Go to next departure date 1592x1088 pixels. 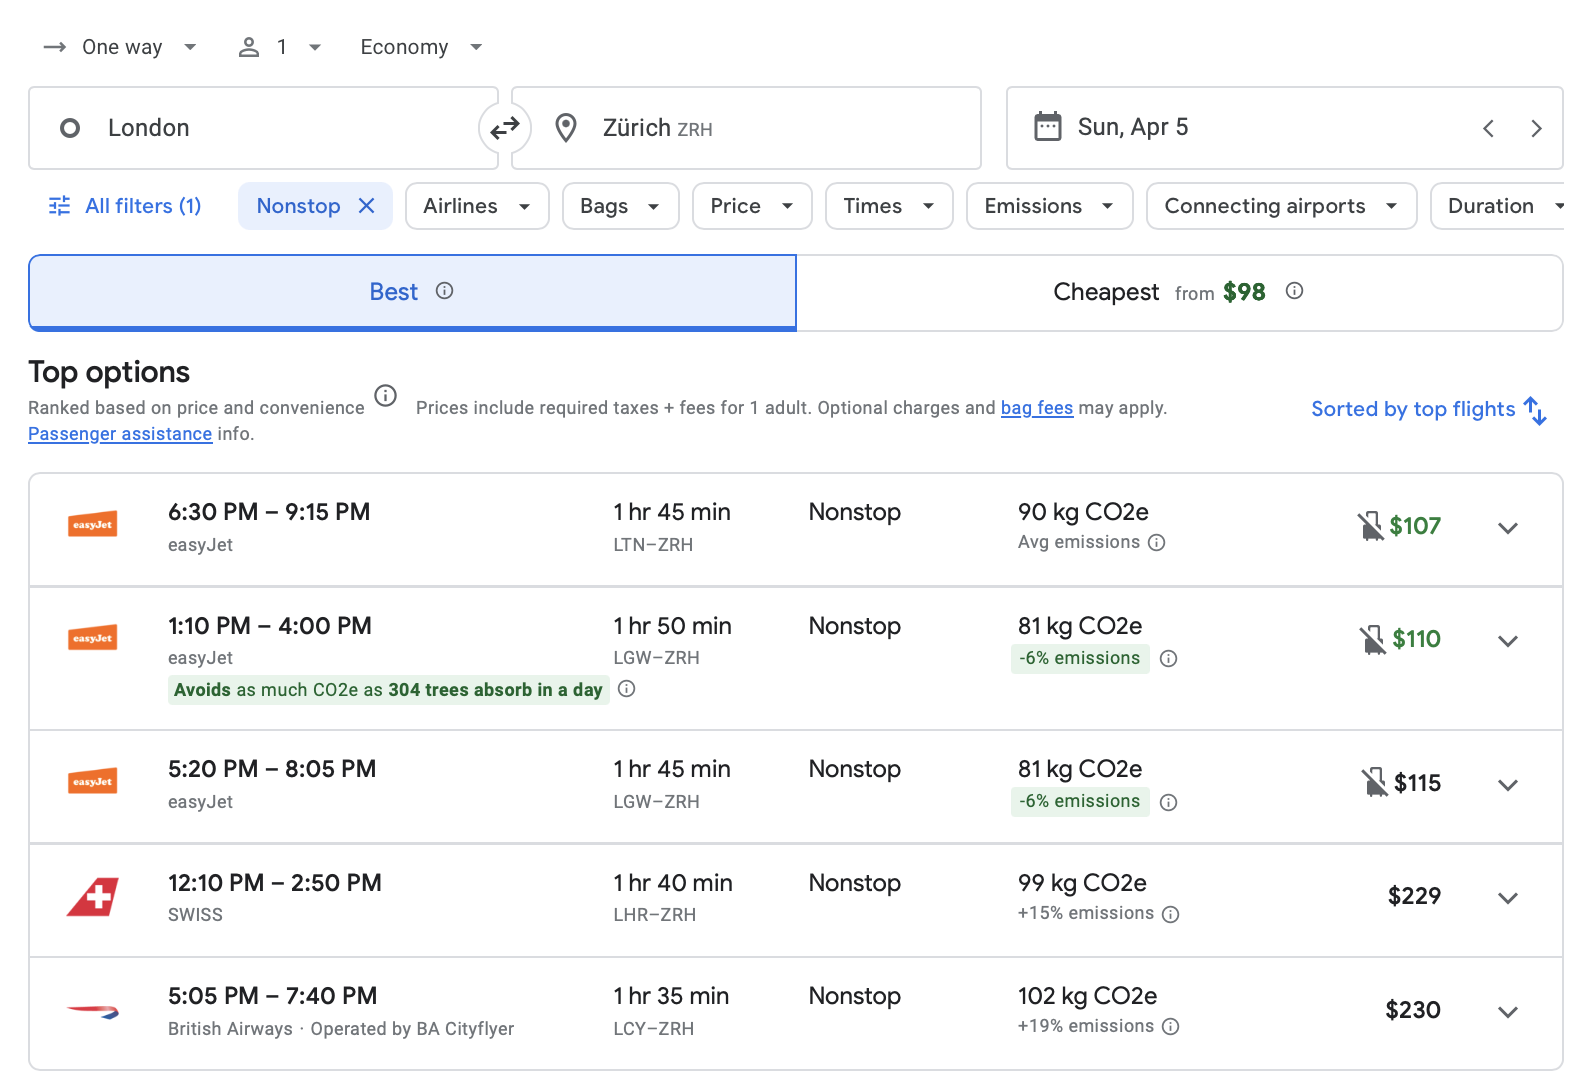click(1536, 128)
